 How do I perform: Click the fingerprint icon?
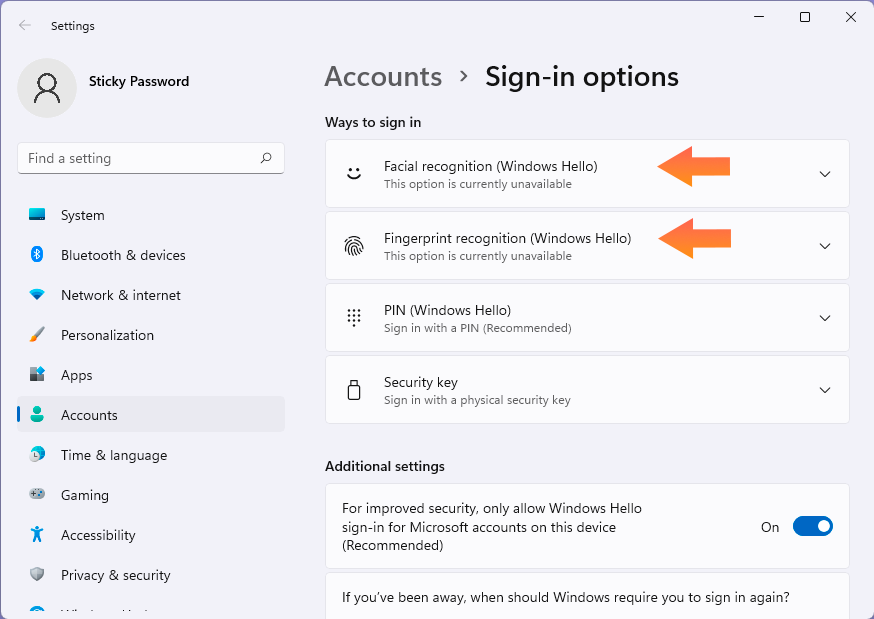[354, 246]
